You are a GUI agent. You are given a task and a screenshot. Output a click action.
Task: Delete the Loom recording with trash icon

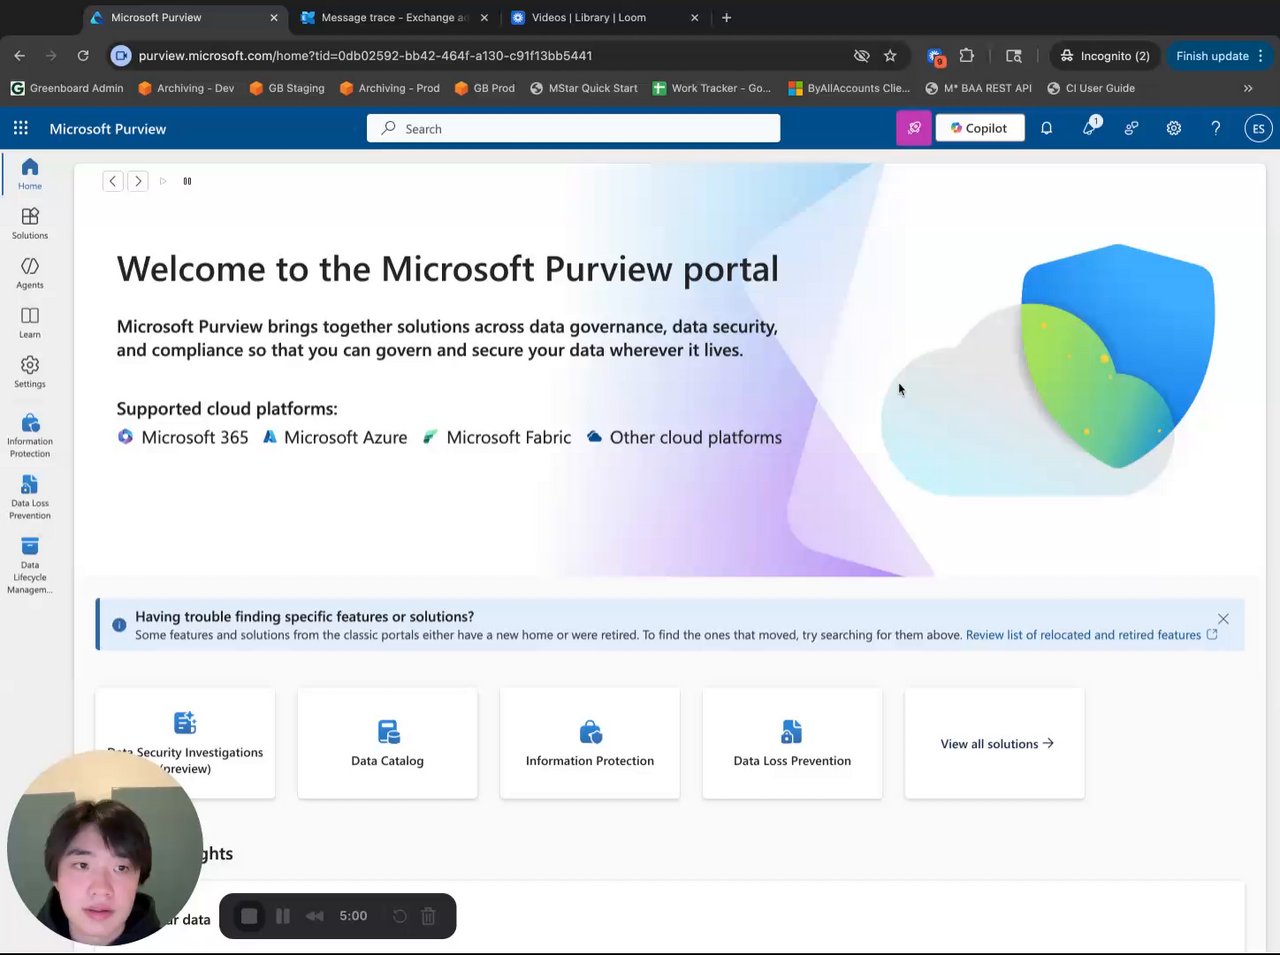(x=428, y=916)
